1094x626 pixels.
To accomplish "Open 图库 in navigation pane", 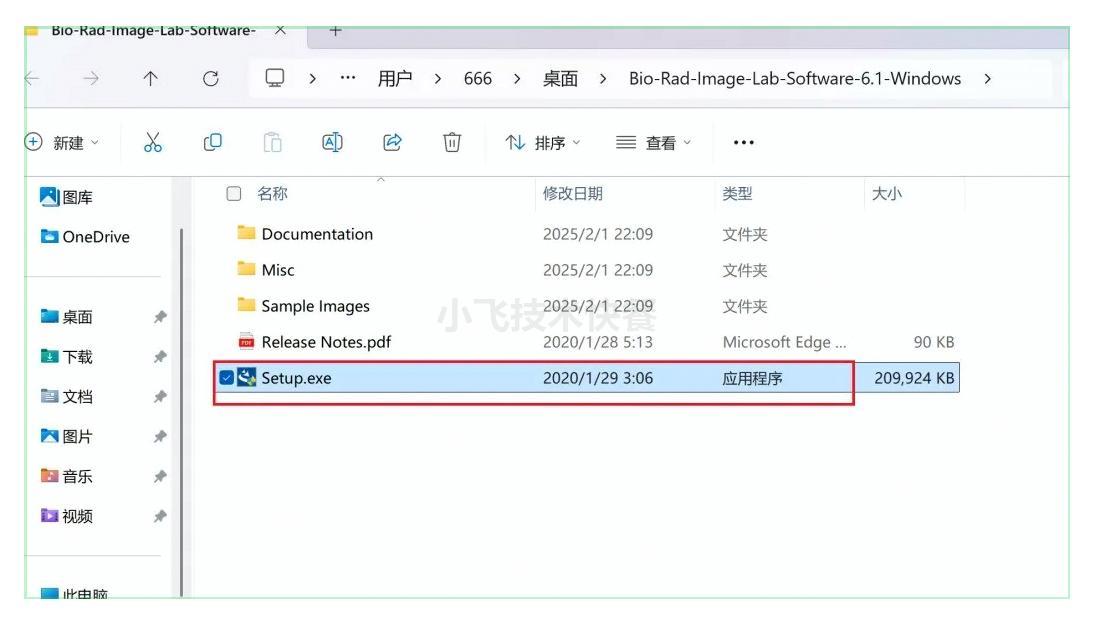I will [x=67, y=197].
